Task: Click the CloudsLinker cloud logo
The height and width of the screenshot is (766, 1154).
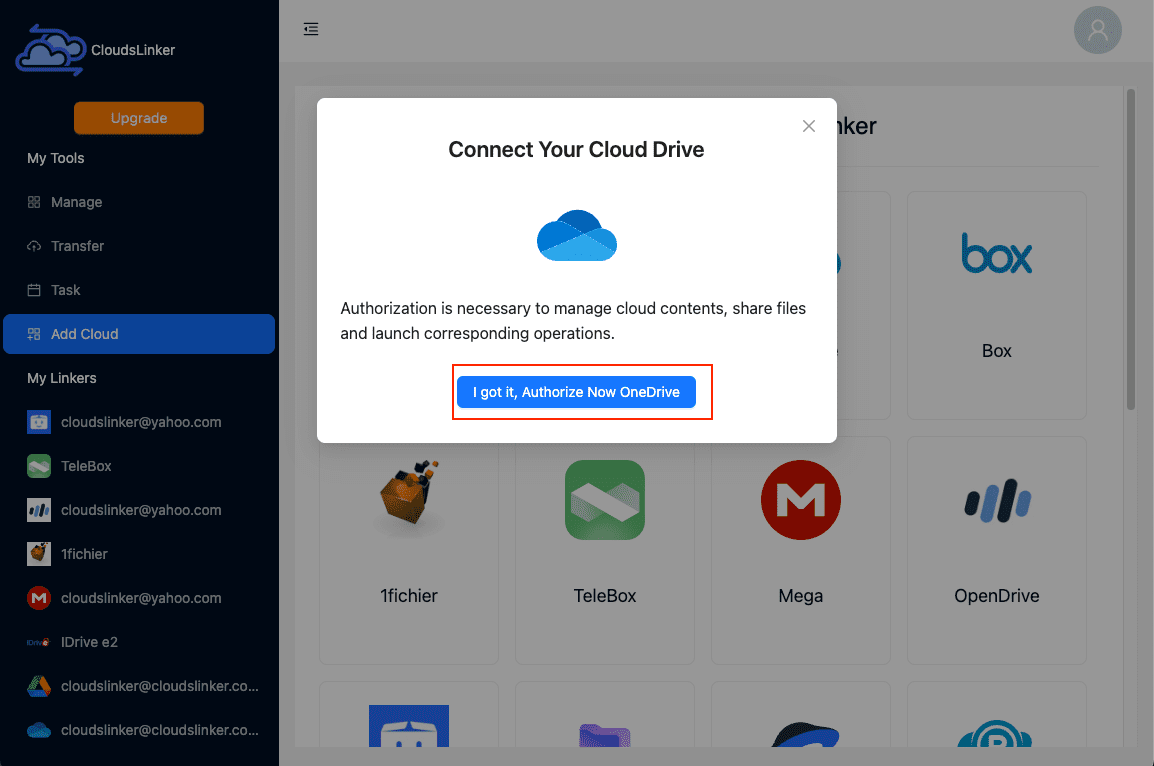Action: (x=50, y=50)
